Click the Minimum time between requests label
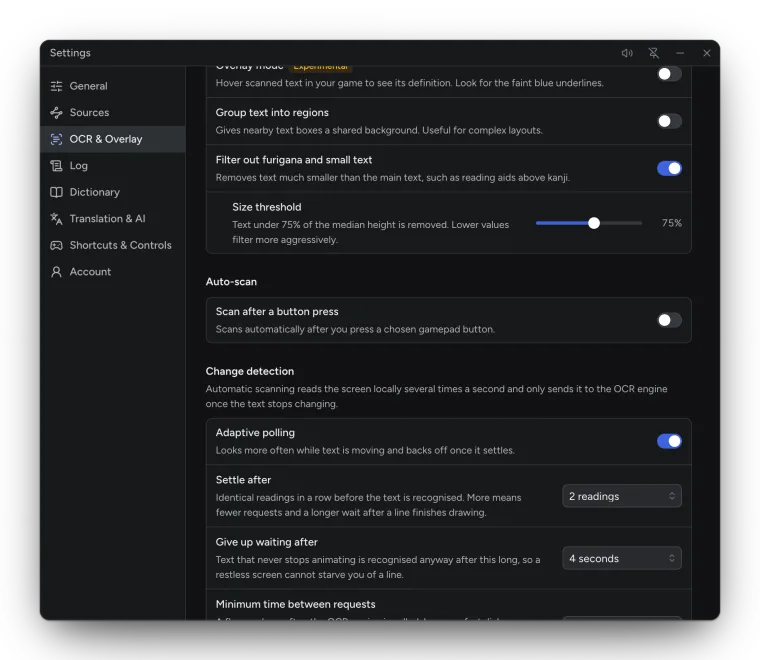760x660 pixels. point(296,605)
